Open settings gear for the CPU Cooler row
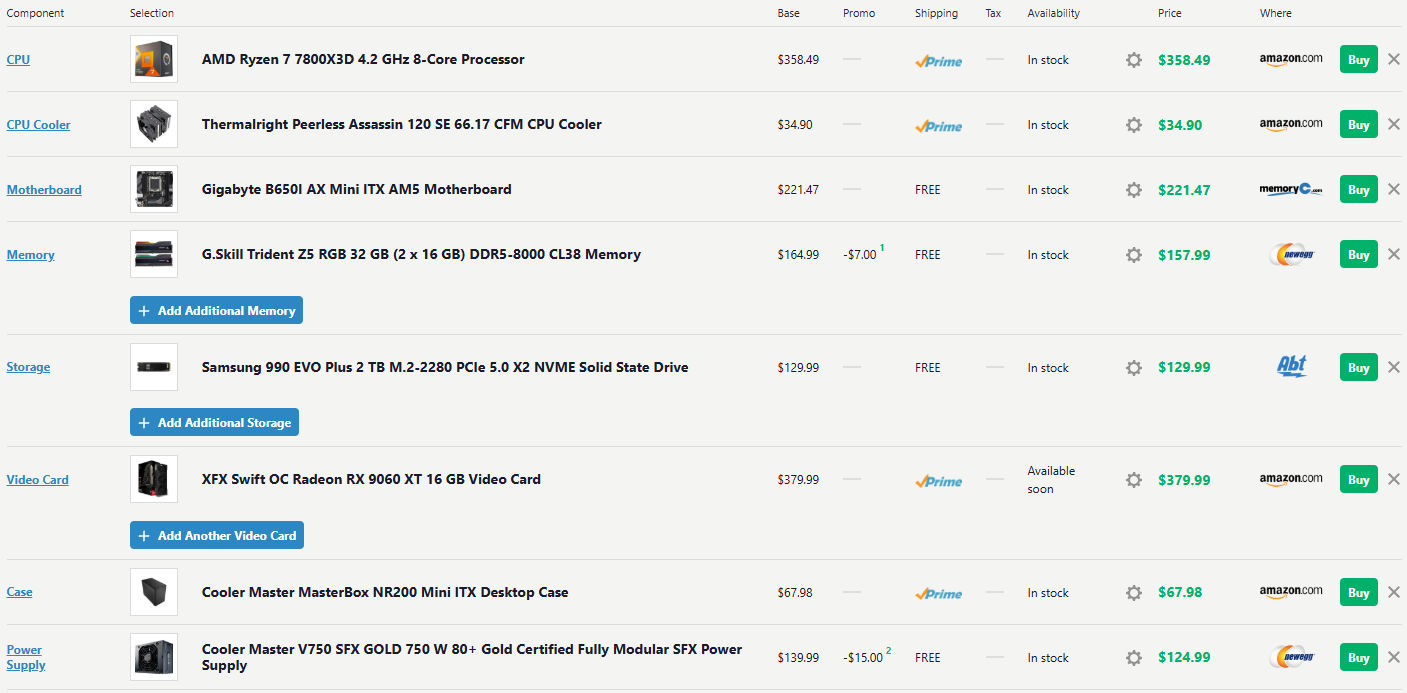Screen dimensions: 1407x693 1133,125
